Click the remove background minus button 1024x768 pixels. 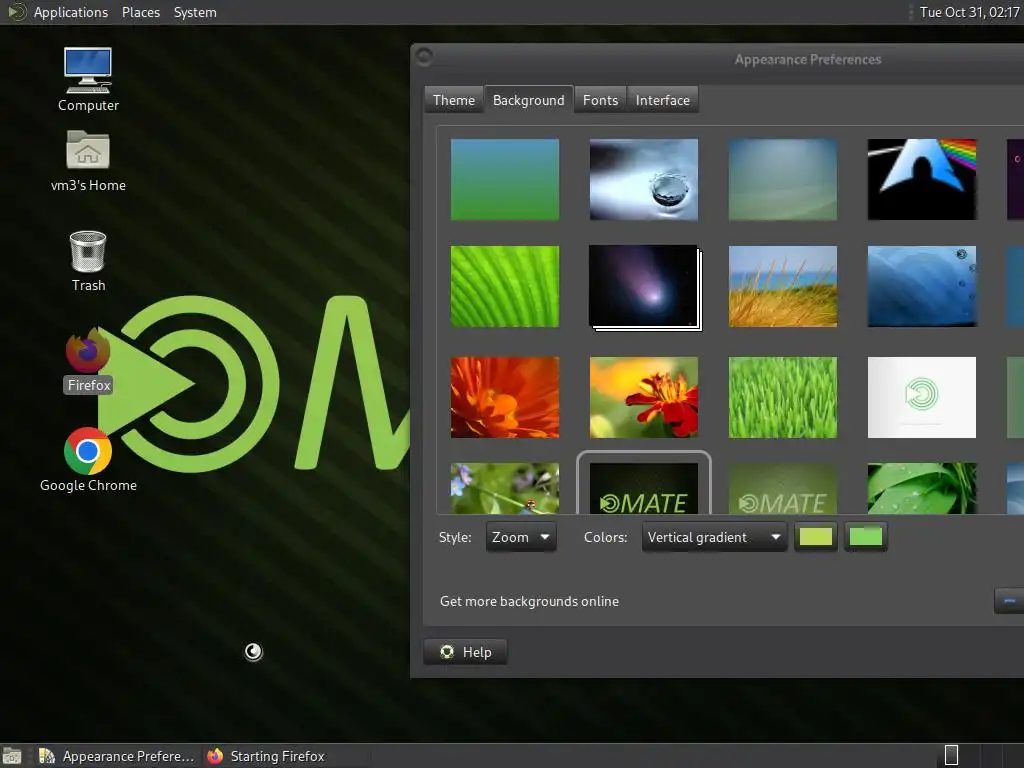[x=1009, y=601]
